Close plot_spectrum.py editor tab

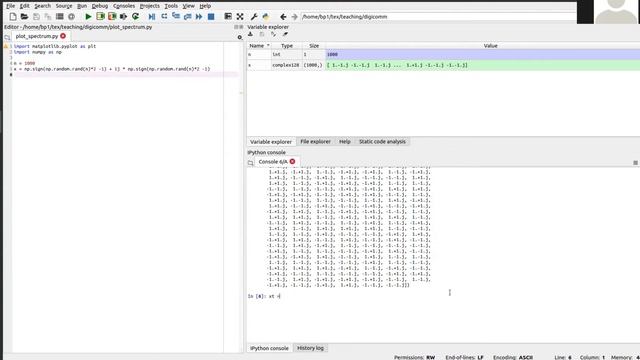point(63,36)
